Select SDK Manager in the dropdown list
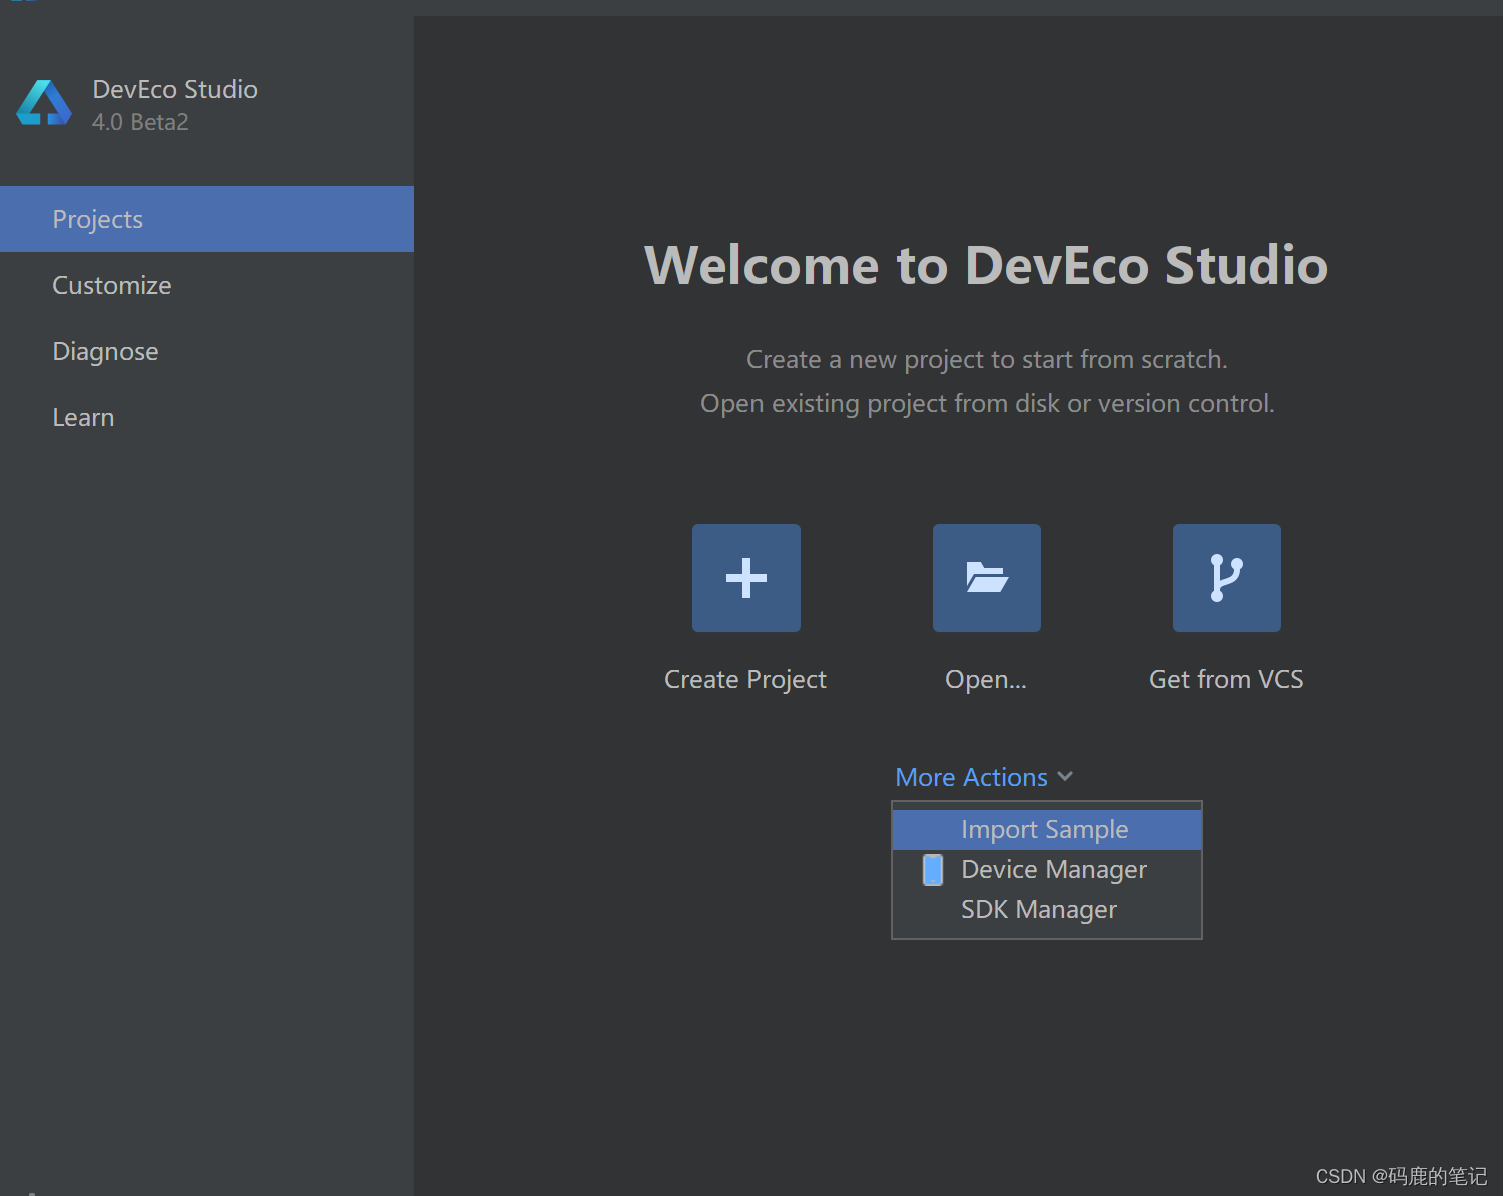The image size is (1504, 1196). 1038,910
